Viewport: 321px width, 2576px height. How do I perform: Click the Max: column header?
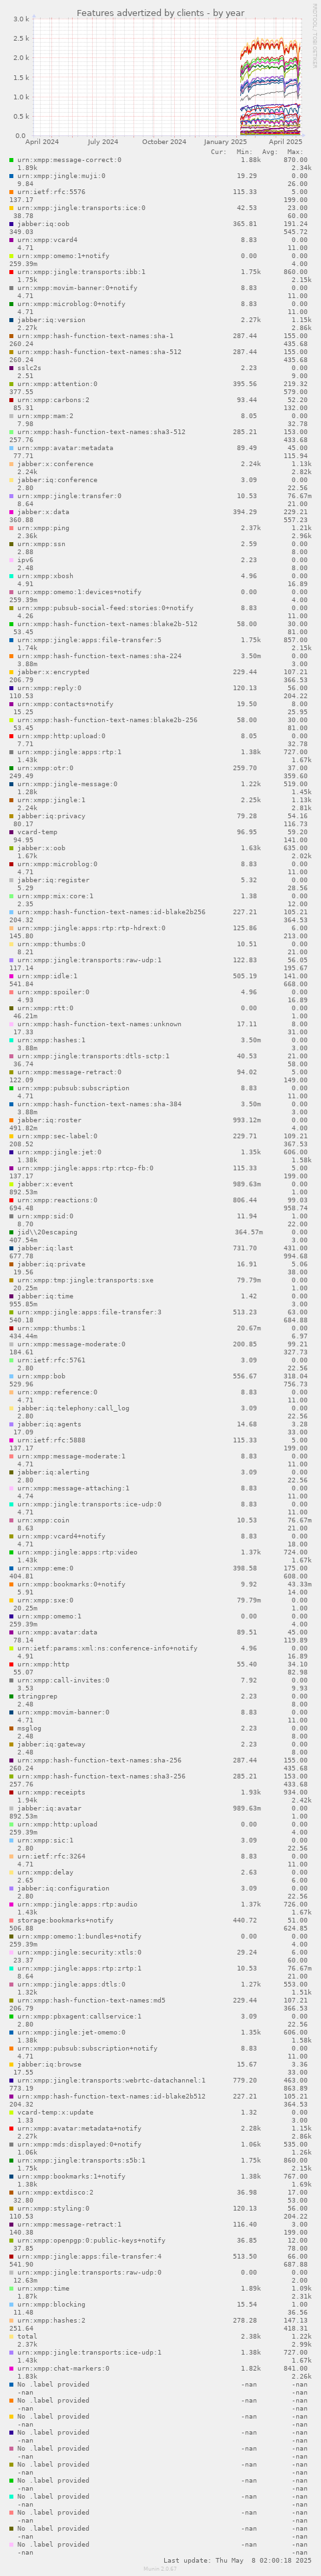pyautogui.click(x=295, y=152)
